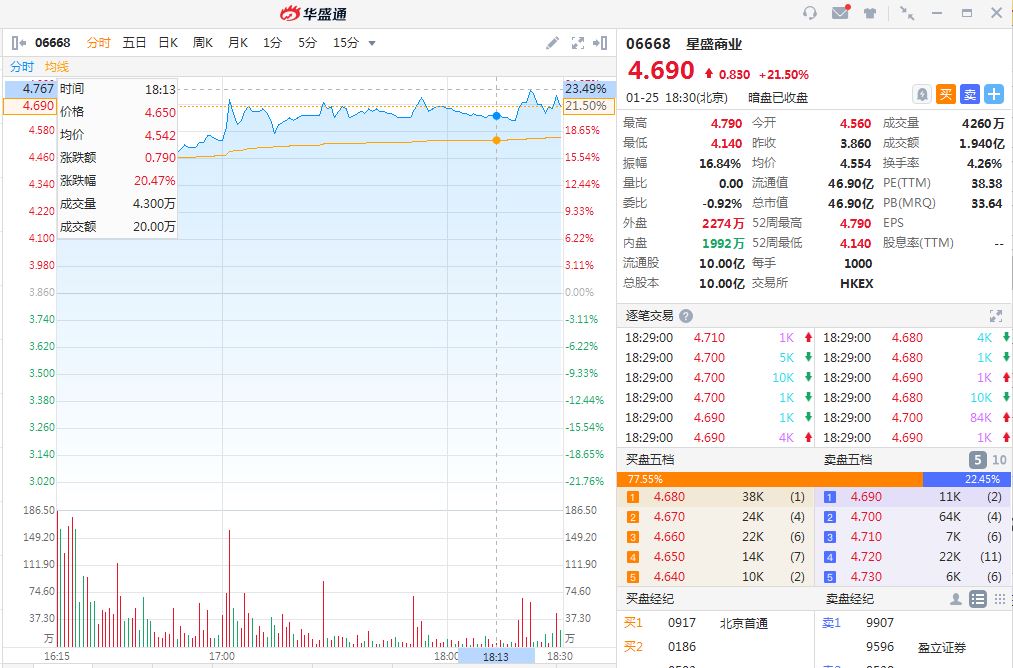Screen dimensions: 1013x668
Task: Toggle the 均线 average line display
Action: point(56,66)
